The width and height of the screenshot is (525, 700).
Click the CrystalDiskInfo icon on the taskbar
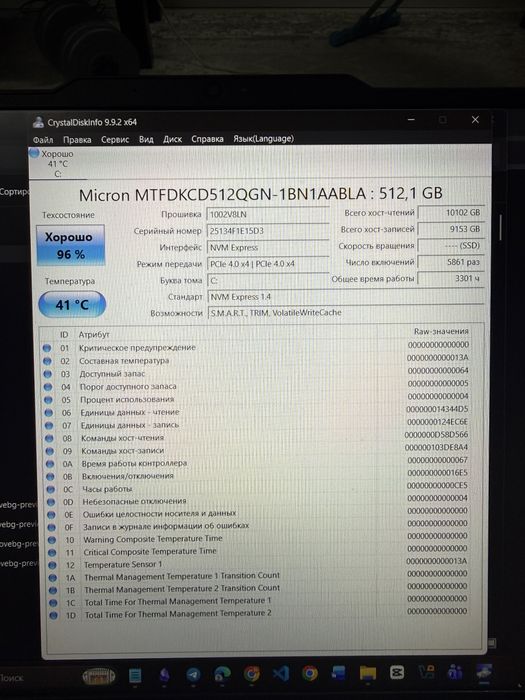pyautogui.click(x=484, y=671)
